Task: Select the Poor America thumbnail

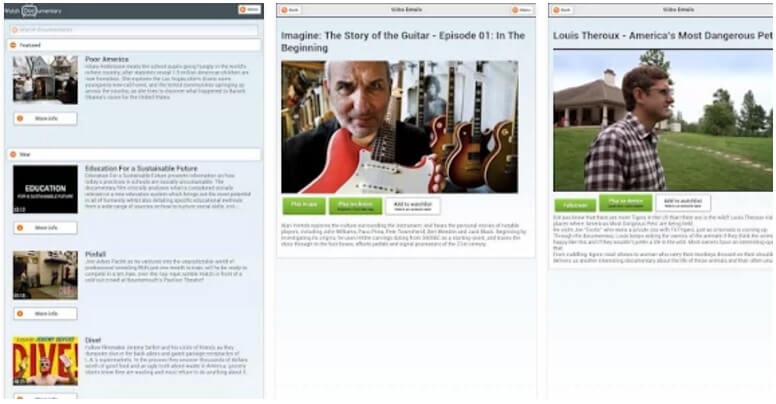Action: (x=45, y=80)
